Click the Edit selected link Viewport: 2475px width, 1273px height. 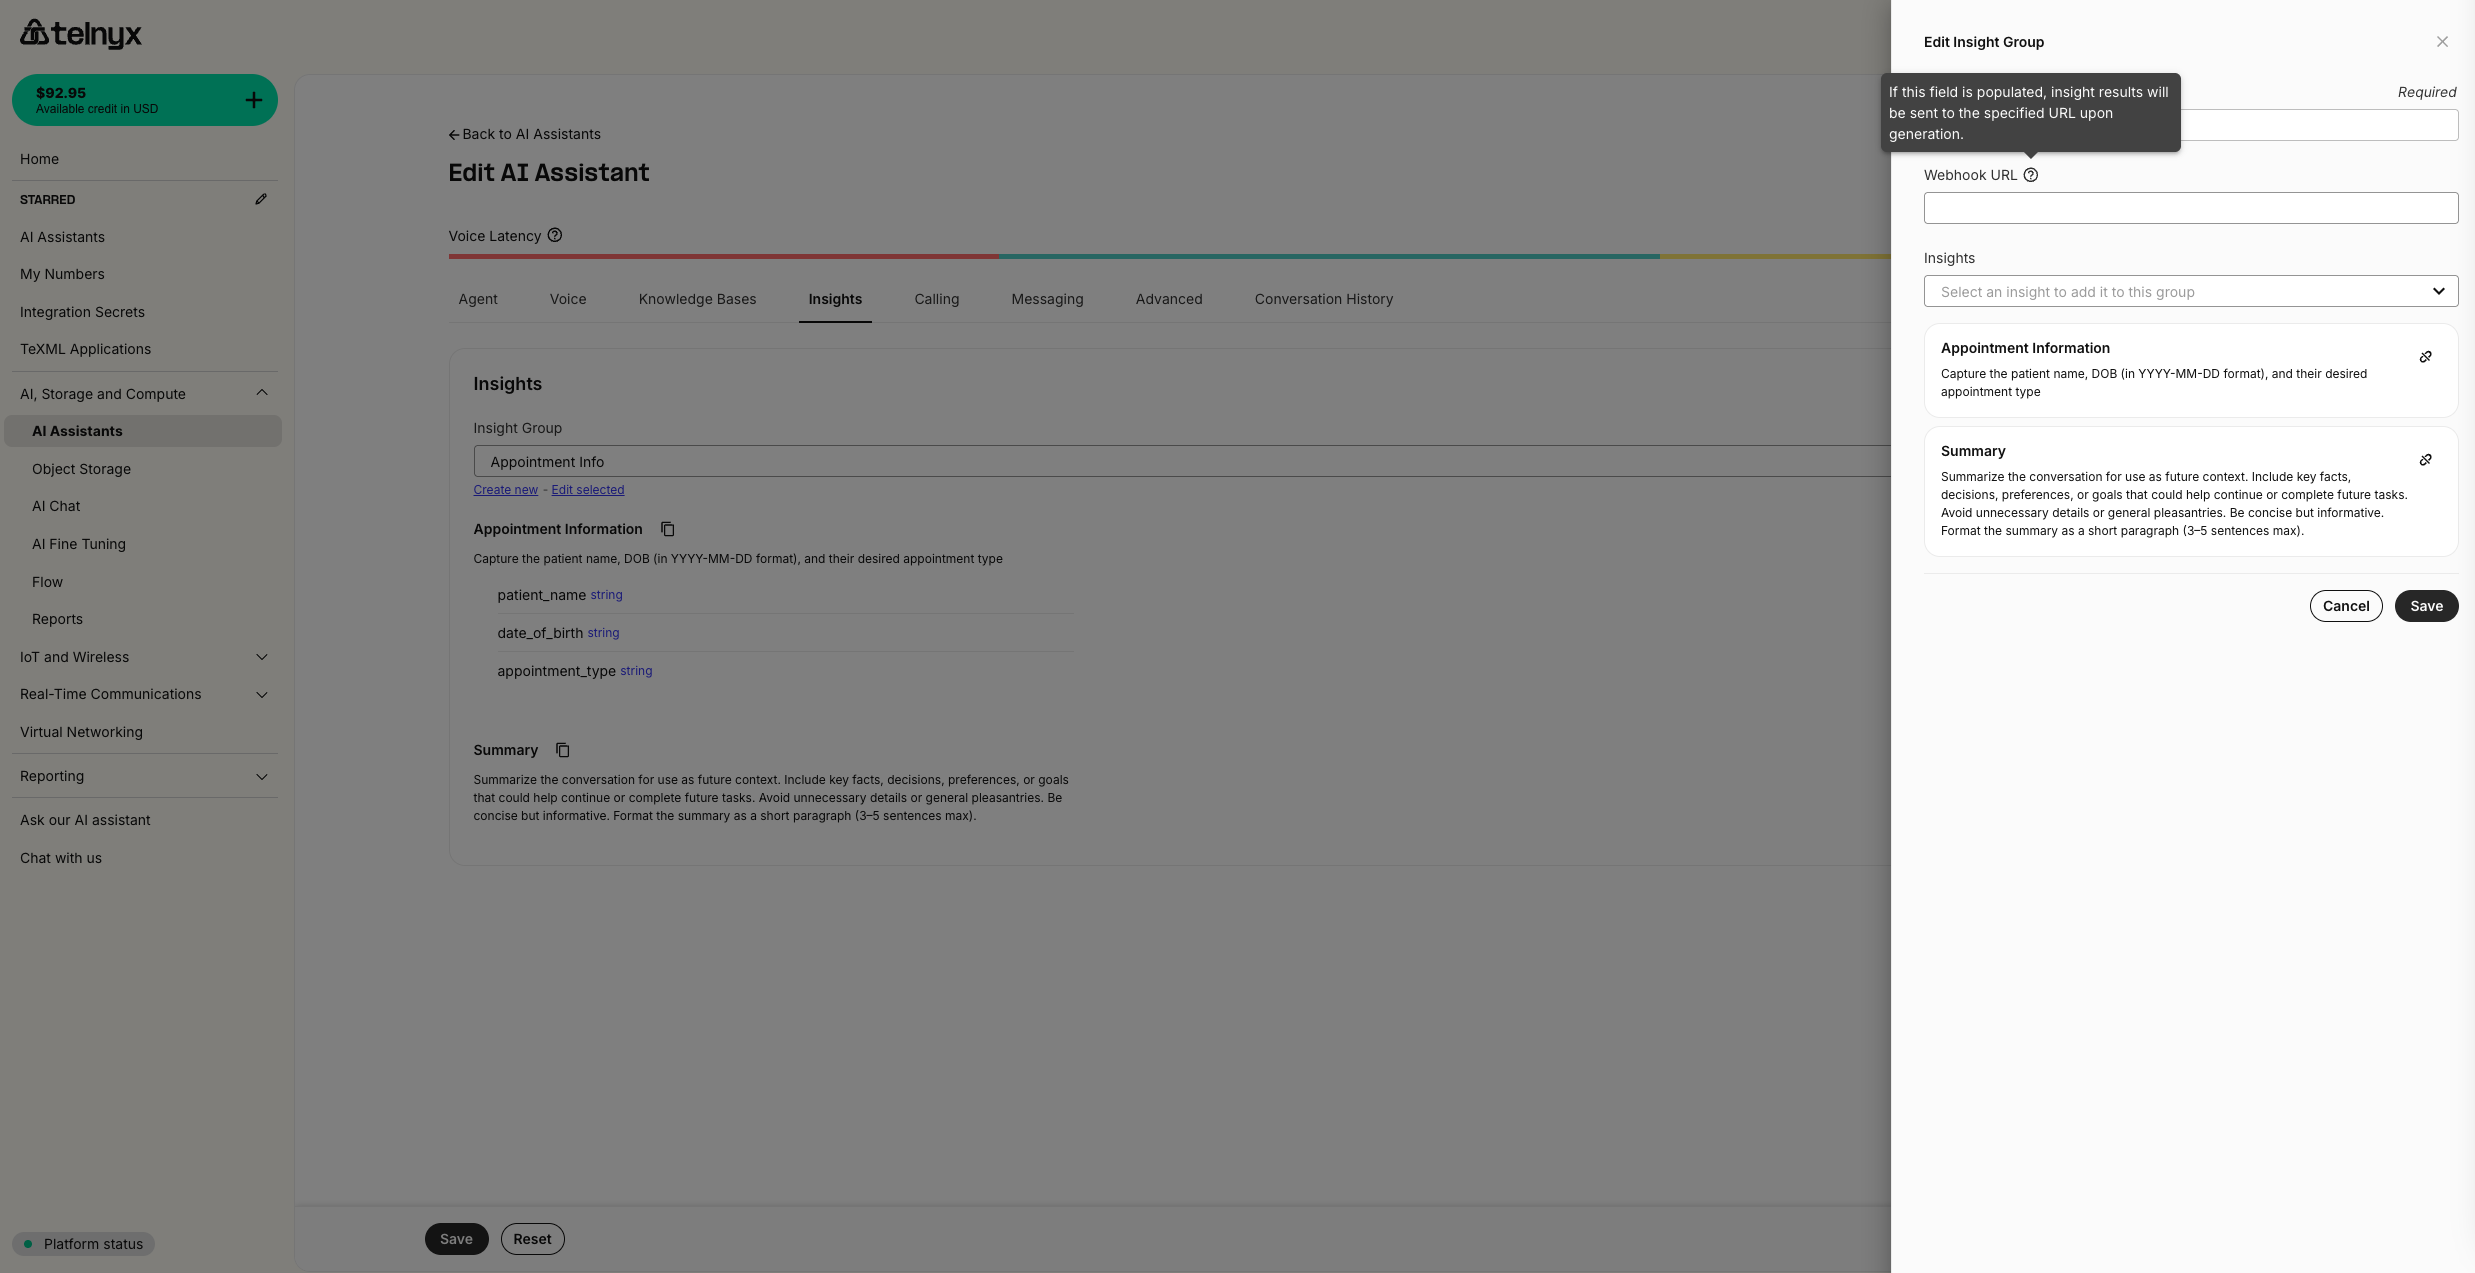587,490
